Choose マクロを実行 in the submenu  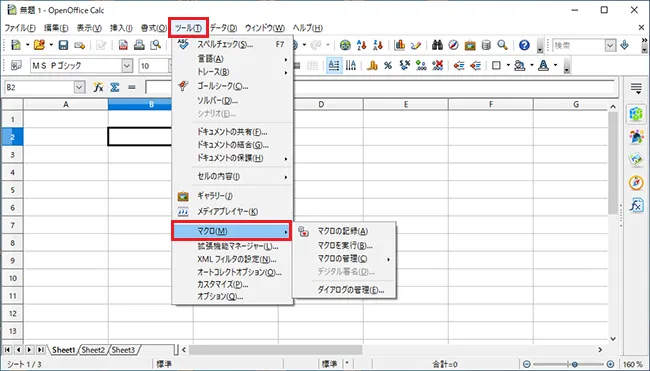(344, 245)
